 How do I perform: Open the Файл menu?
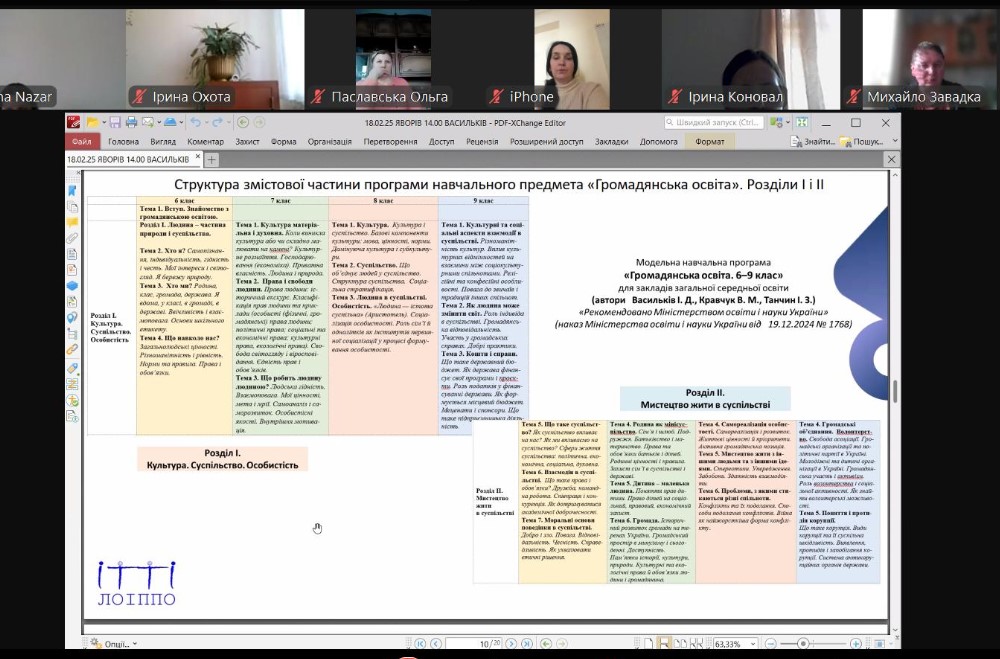[81, 142]
